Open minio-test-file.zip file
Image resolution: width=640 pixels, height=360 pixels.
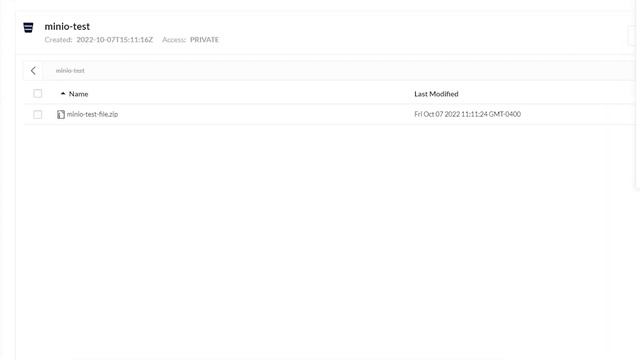92,114
